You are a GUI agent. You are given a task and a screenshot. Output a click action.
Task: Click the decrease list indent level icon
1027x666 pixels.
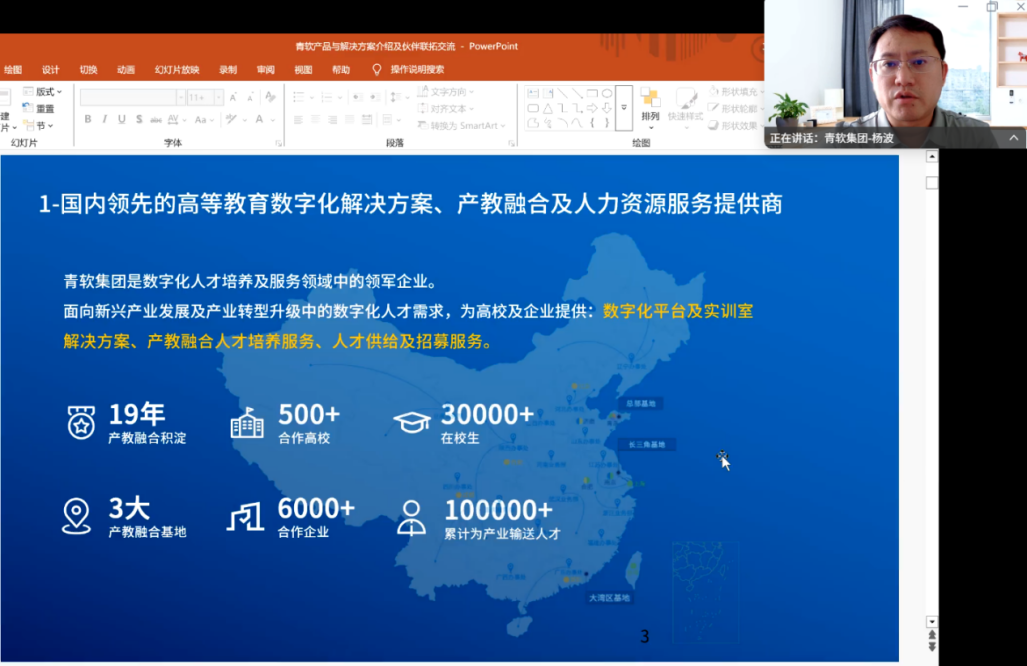[x=358, y=98]
